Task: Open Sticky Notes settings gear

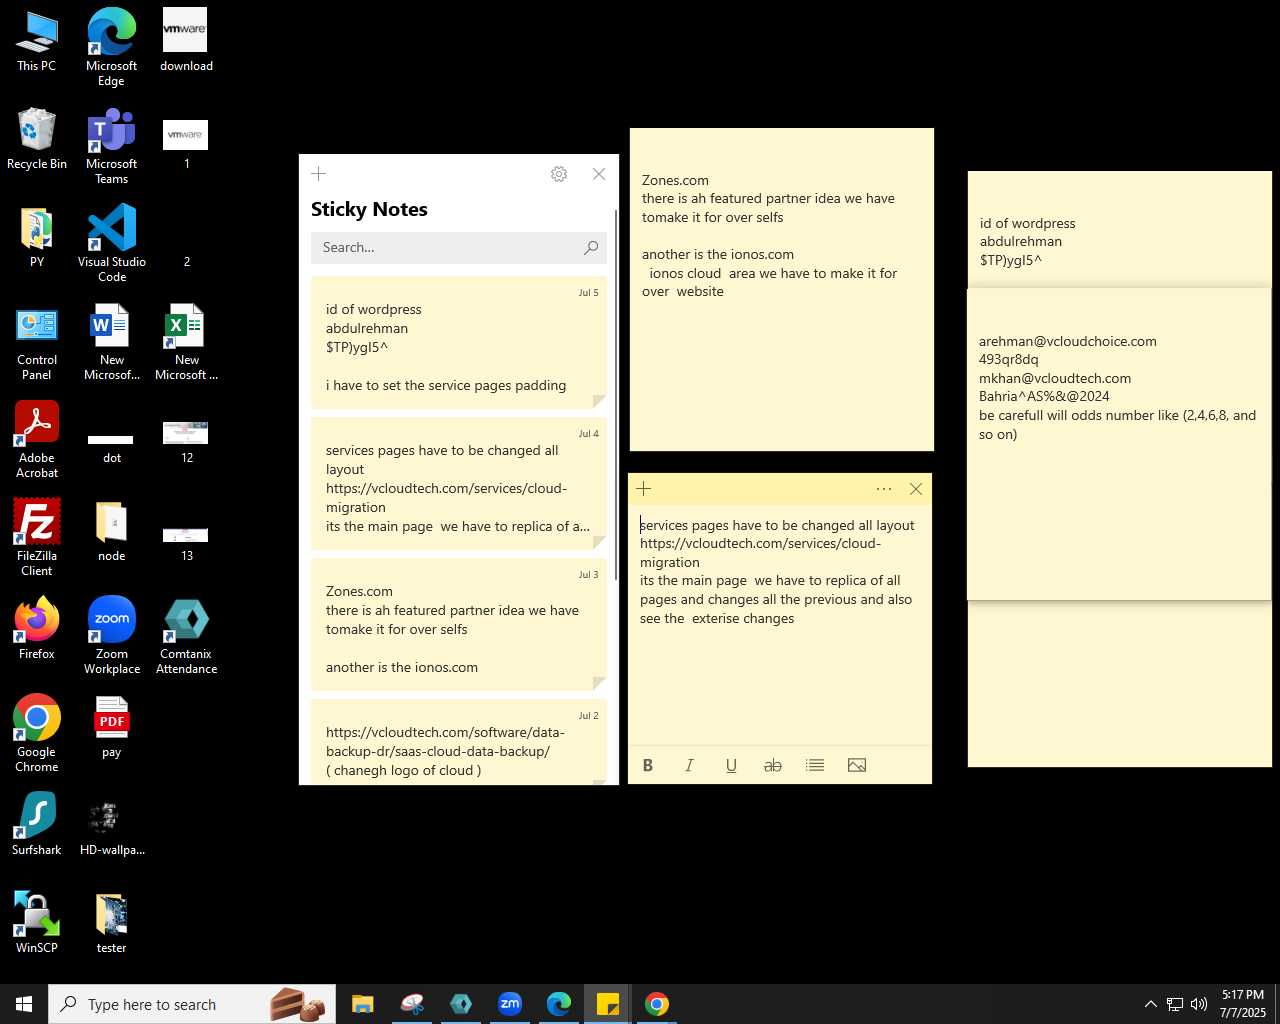Action: (559, 174)
